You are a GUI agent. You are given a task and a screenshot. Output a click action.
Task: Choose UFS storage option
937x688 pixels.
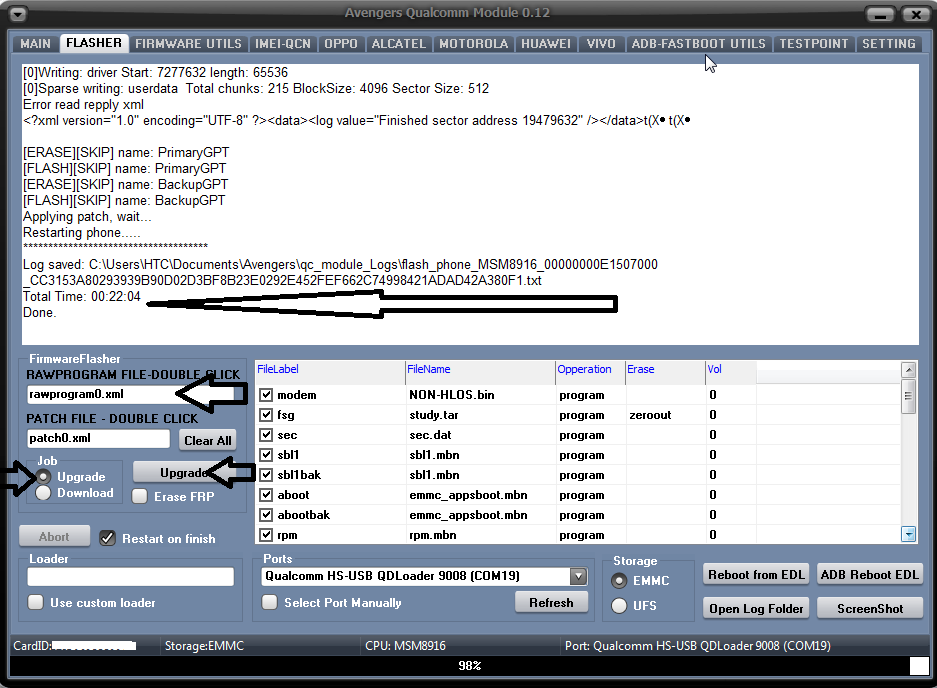pos(620,606)
